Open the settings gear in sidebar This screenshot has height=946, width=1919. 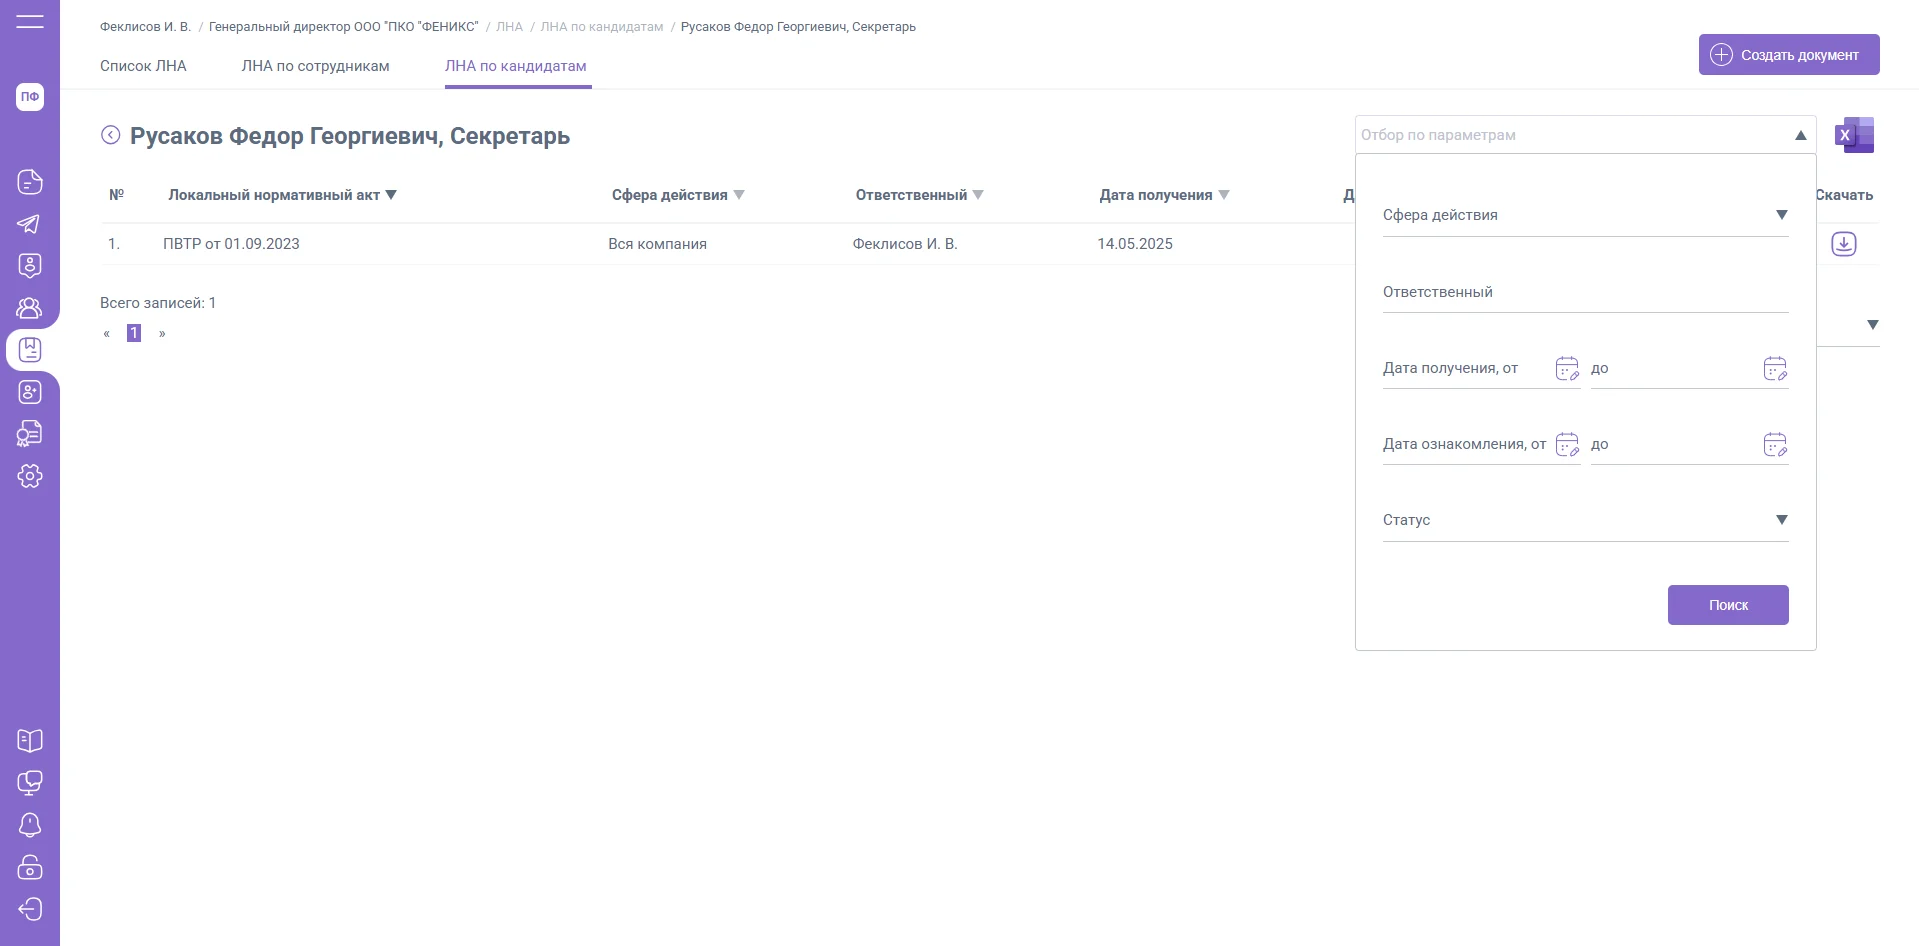tap(30, 476)
